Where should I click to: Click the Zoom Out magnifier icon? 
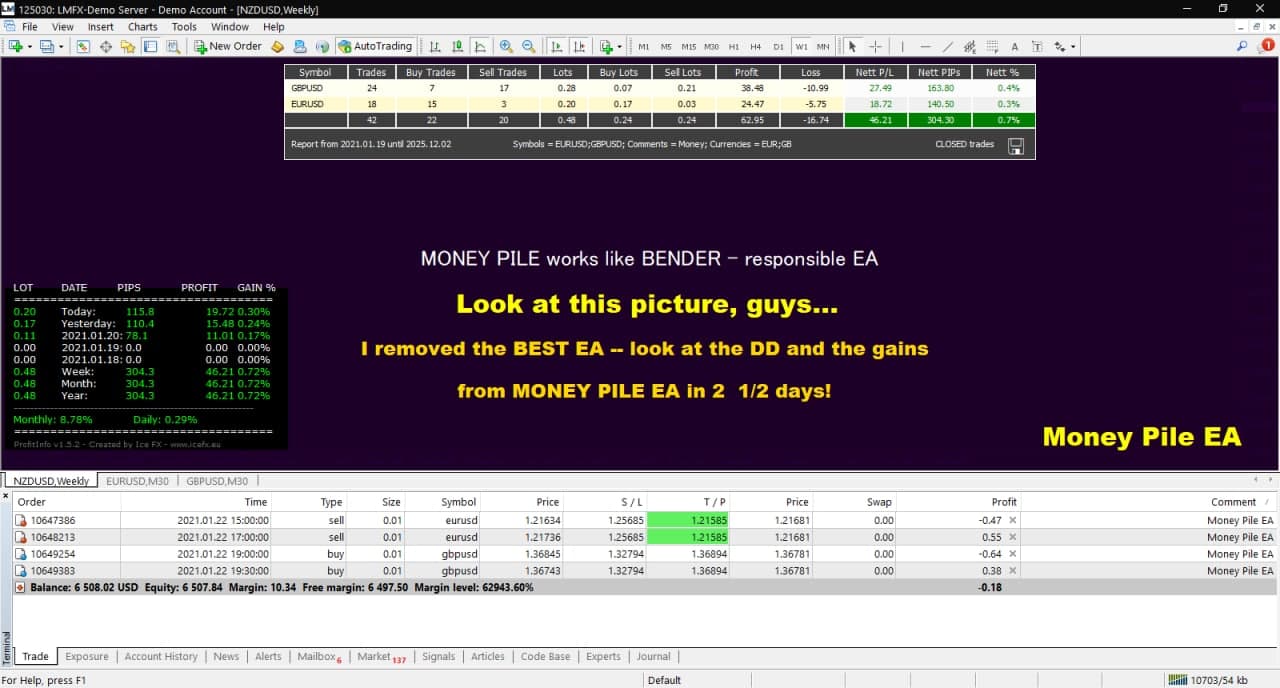pos(529,46)
